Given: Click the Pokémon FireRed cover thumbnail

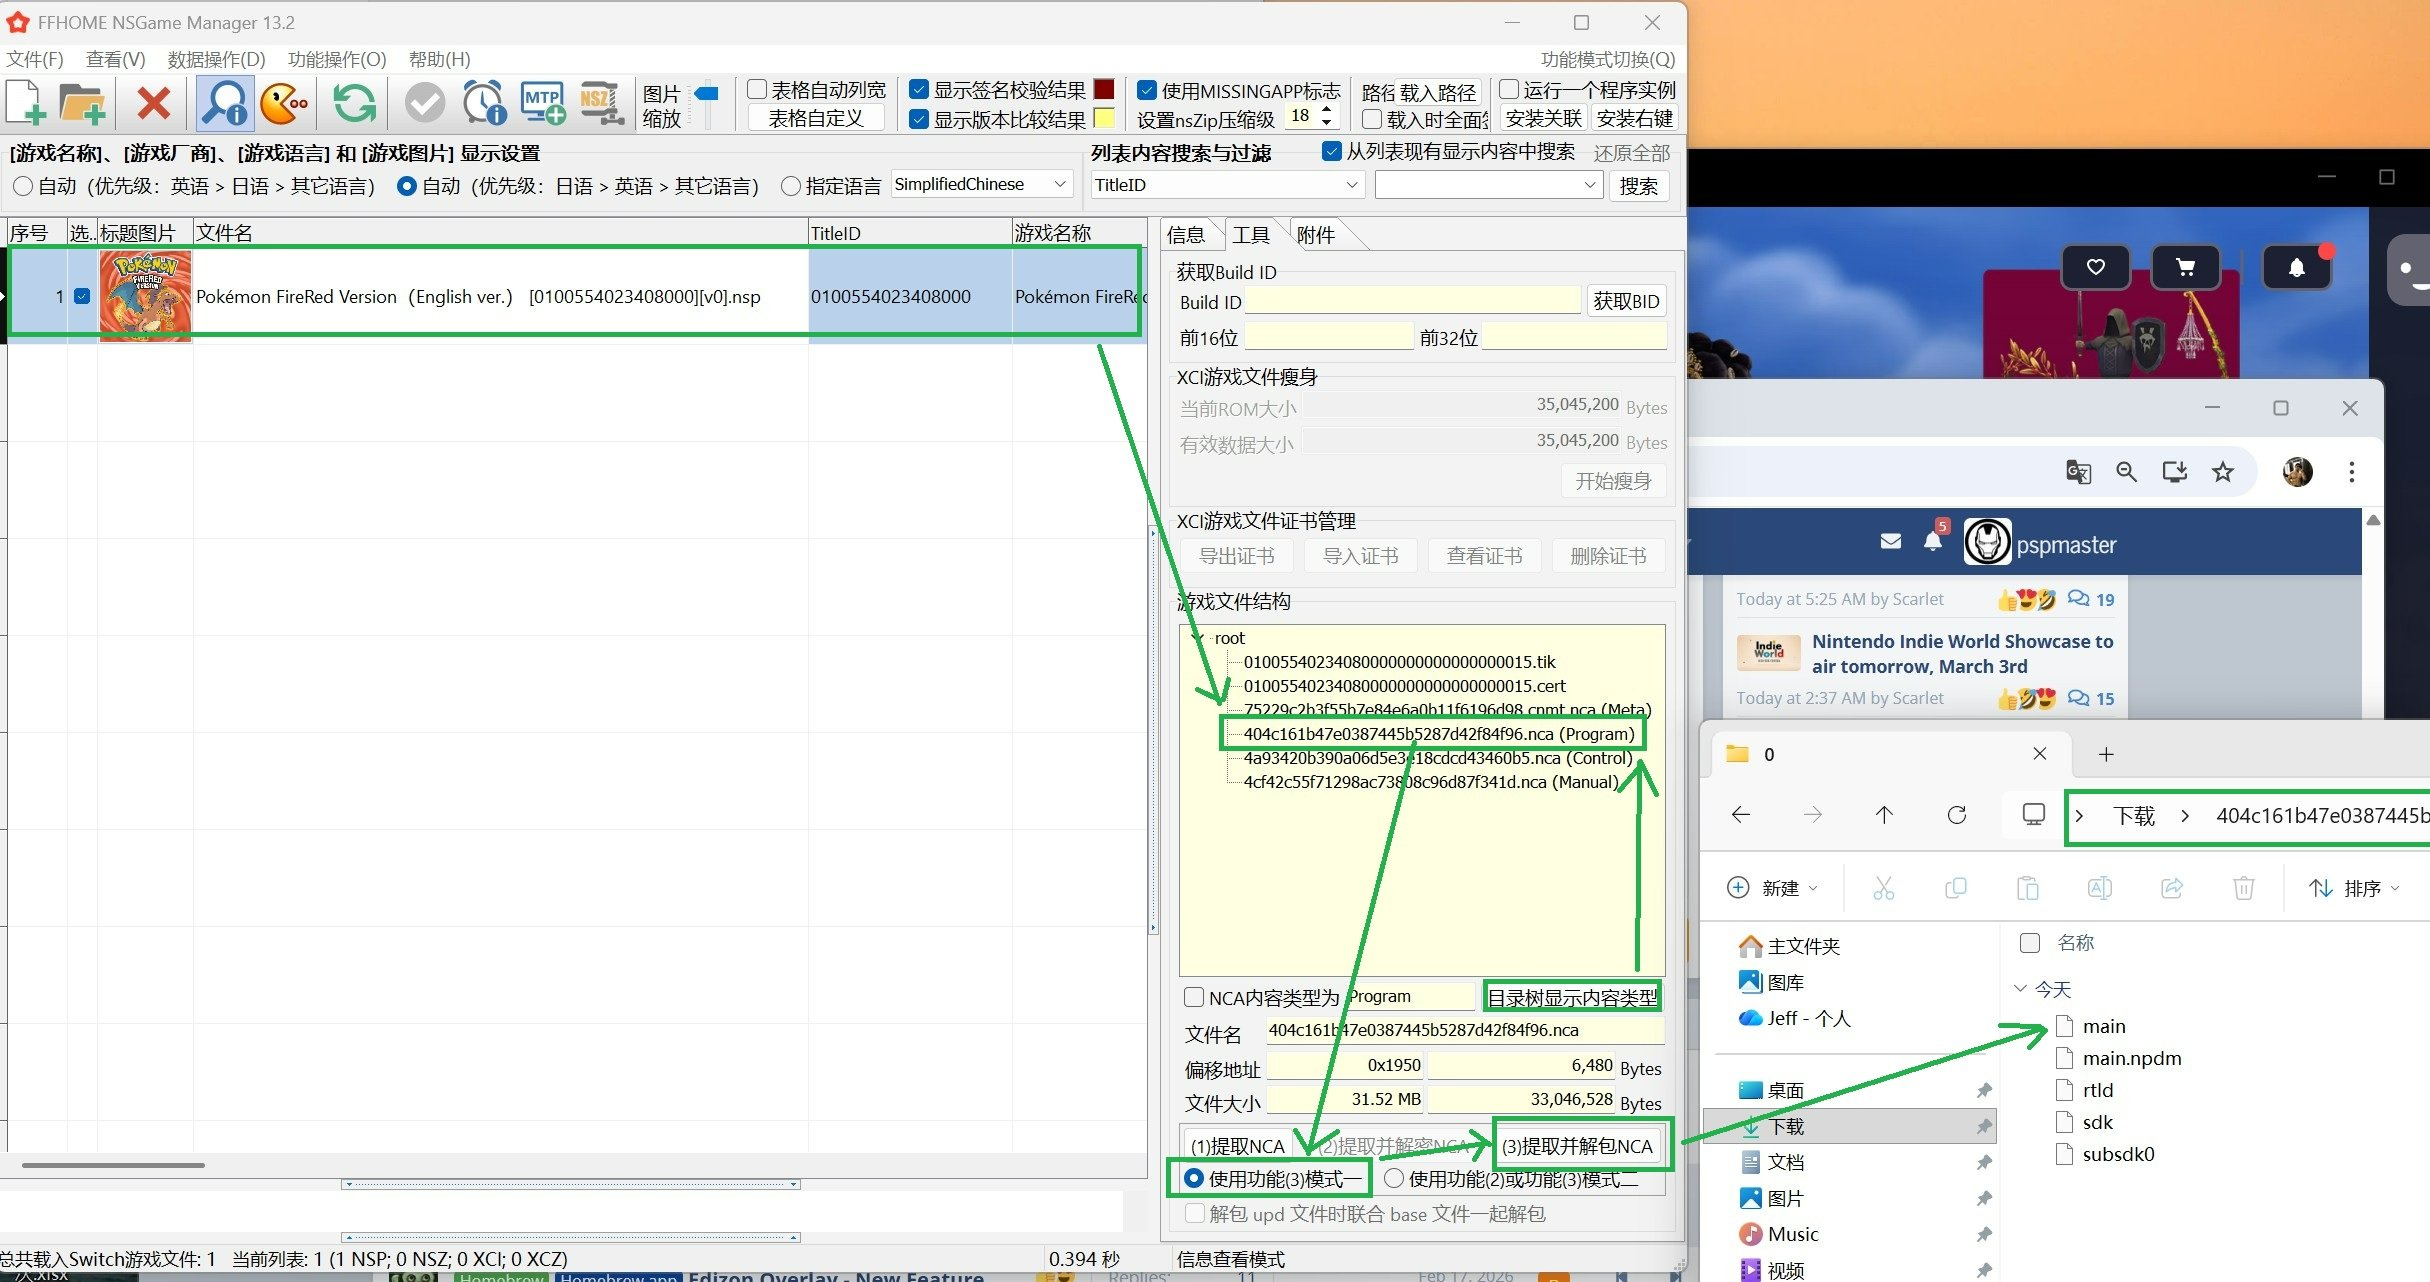Looking at the screenshot, I should click(x=145, y=296).
